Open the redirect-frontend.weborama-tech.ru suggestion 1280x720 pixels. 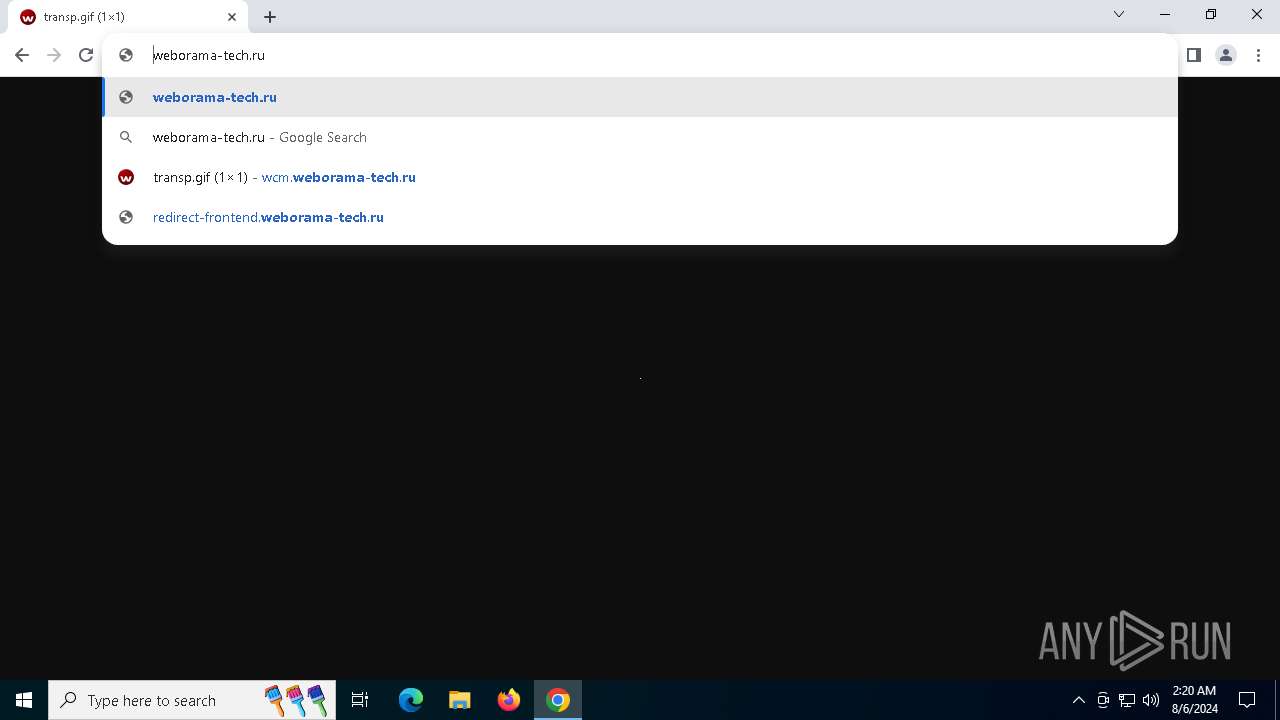click(x=640, y=217)
